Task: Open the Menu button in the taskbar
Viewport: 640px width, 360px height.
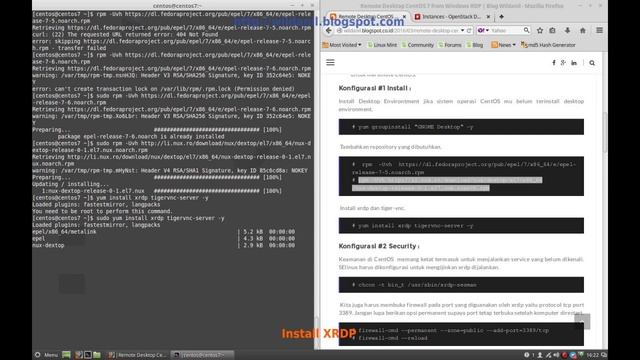Action: [x=46, y=355]
